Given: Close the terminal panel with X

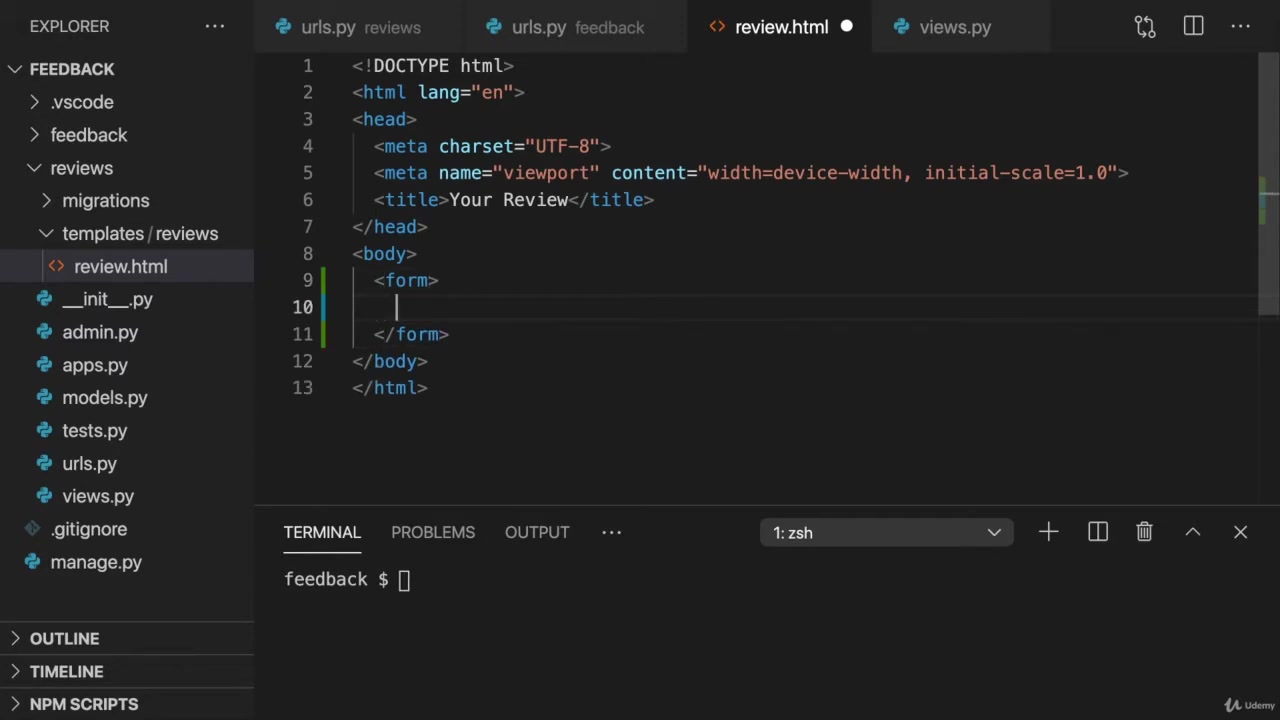Looking at the screenshot, I should (1240, 533).
